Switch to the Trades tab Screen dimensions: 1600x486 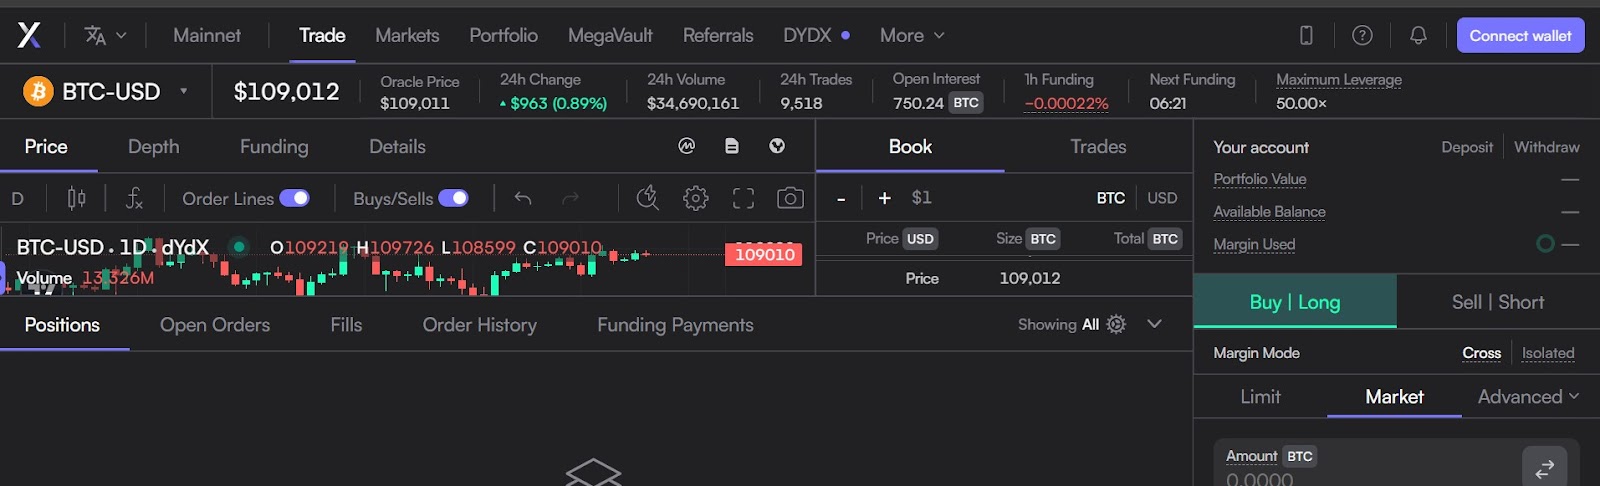(1098, 146)
